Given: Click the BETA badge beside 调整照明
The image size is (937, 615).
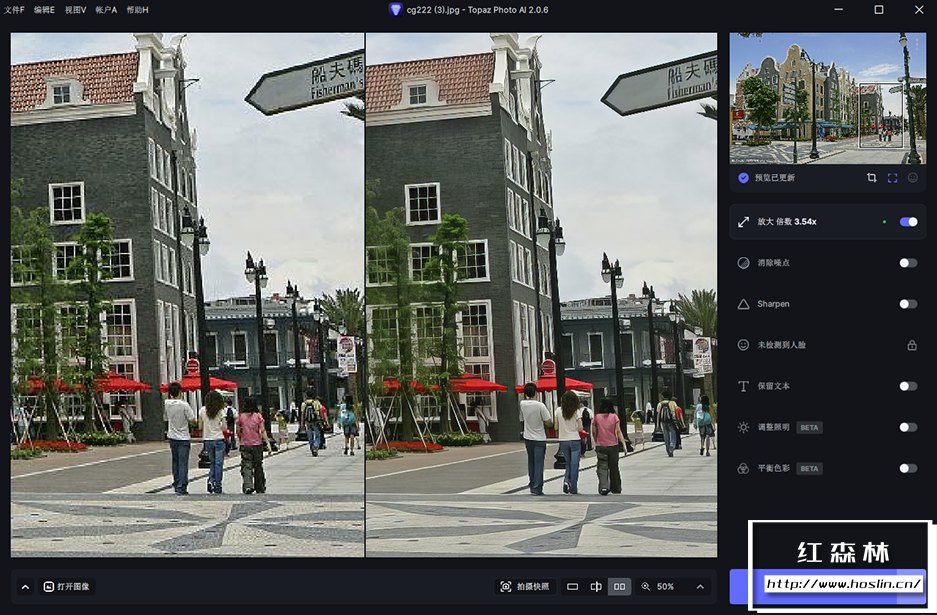Looking at the screenshot, I should click(x=809, y=427).
